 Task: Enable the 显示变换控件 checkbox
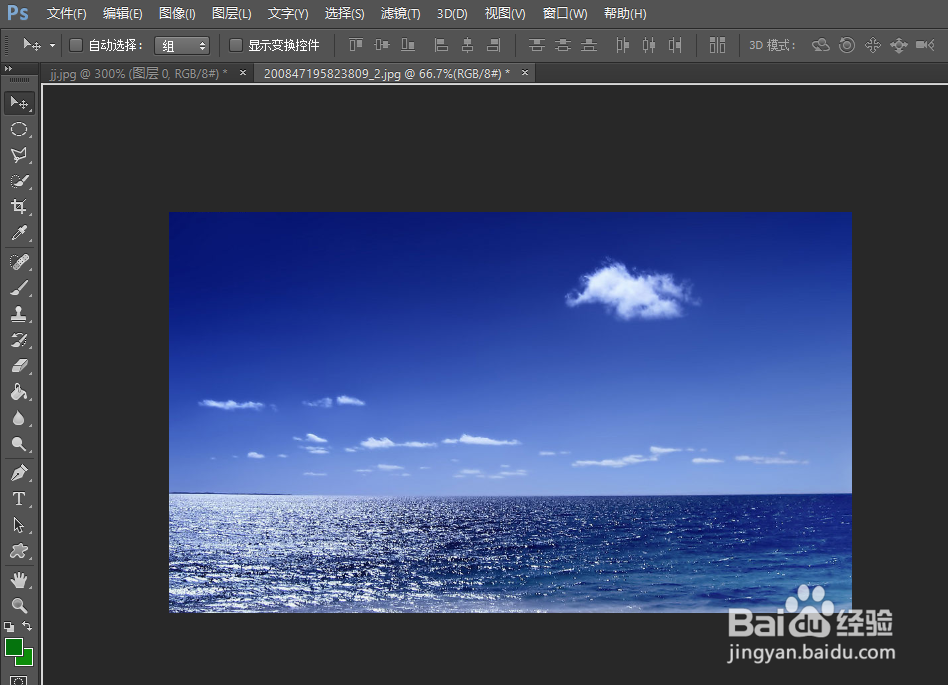(236, 45)
